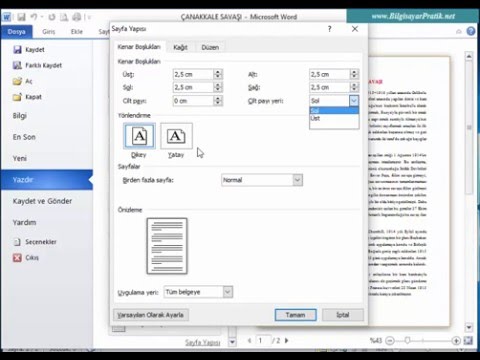480x360 pixels.
Task: Click Varsayılan Olarak Ayarla button
Action: [151, 315]
